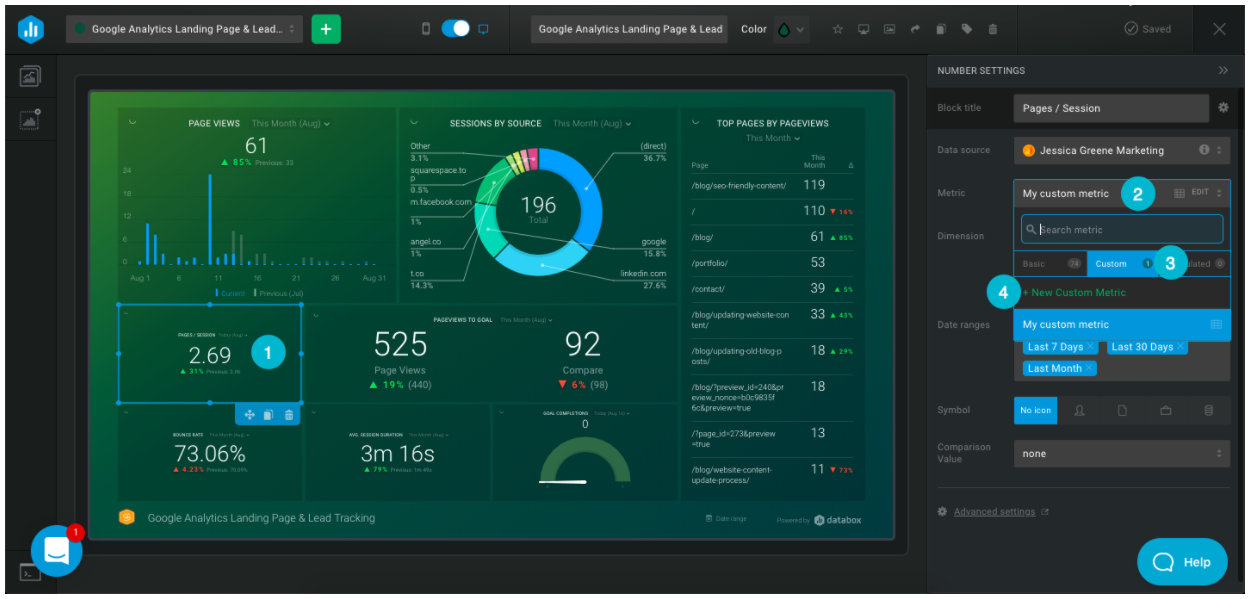The width and height of the screenshot is (1251, 599).
Task: Click the star favorite icon in toolbar
Action: coord(838,30)
